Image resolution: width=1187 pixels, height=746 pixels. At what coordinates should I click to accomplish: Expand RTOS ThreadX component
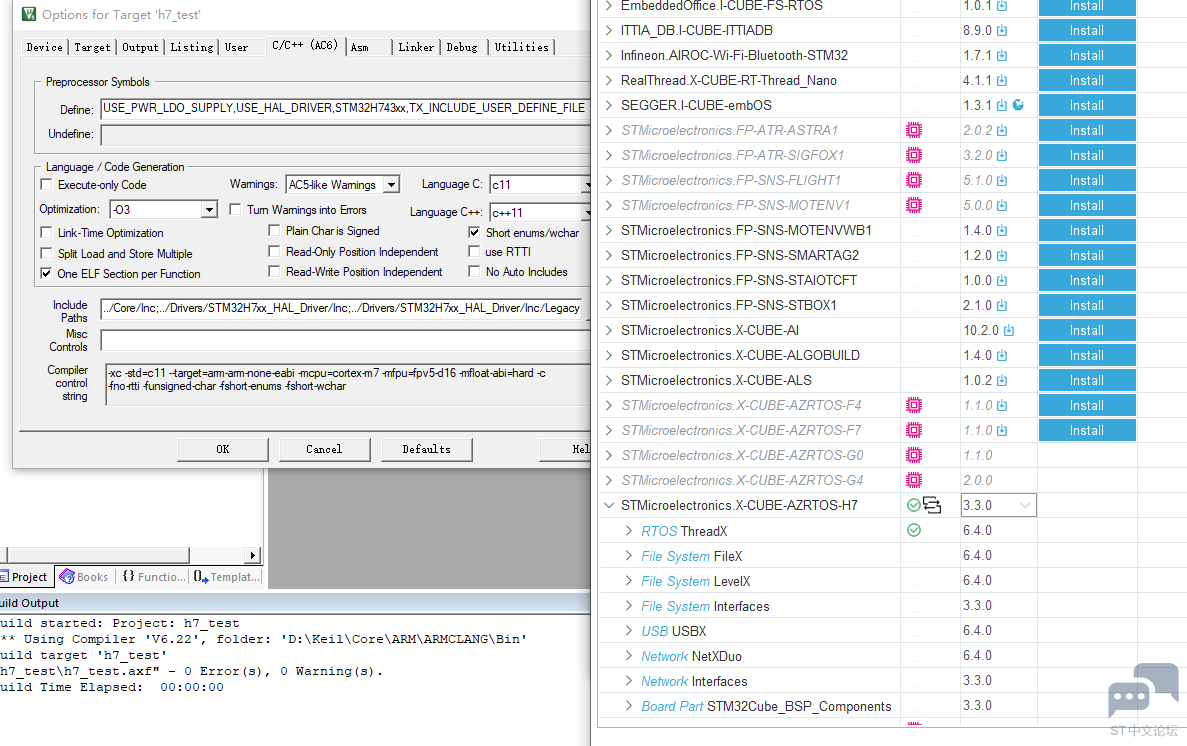click(628, 531)
